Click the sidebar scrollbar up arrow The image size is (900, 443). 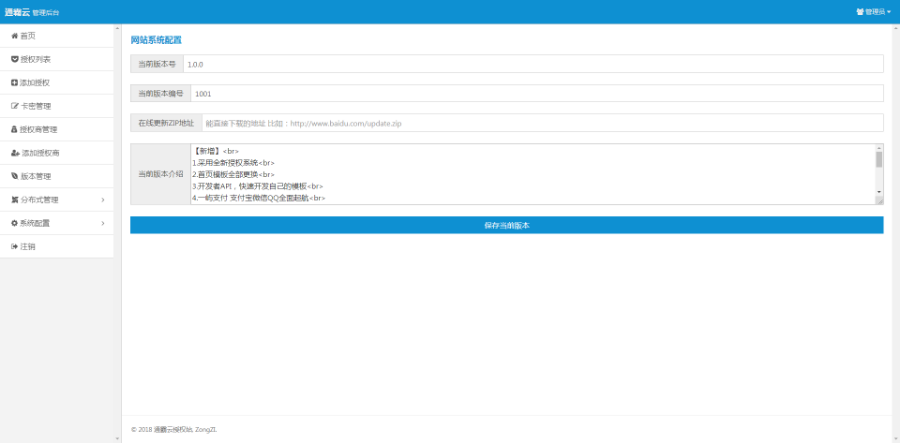(117, 28)
